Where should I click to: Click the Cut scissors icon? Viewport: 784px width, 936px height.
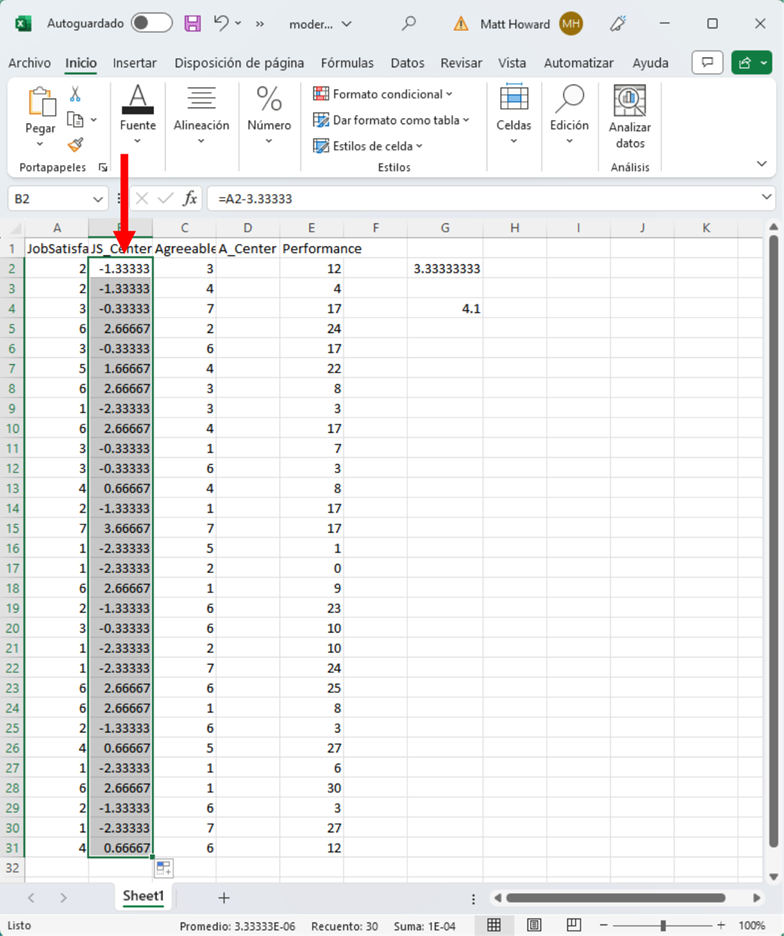[x=75, y=94]
